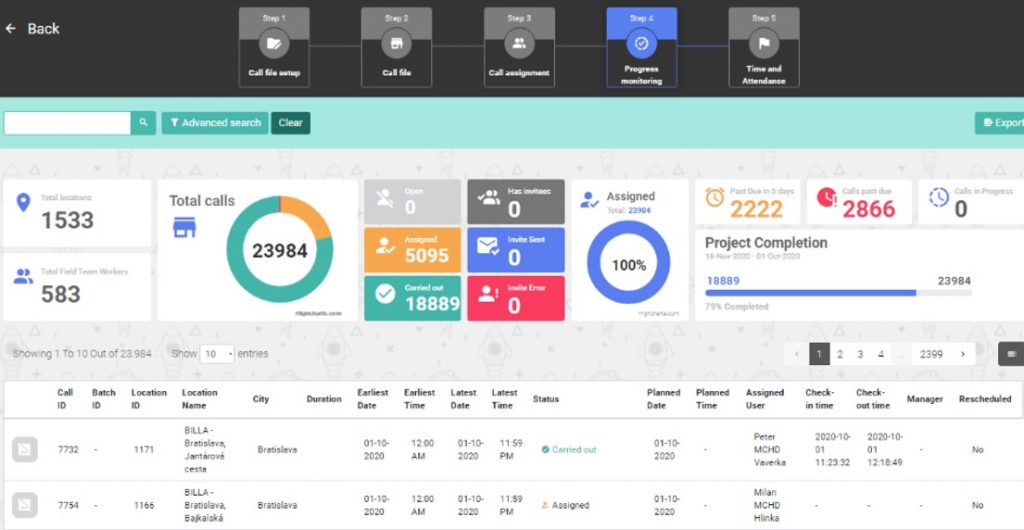Click the Past Due in 5 days clock icon

(715, 199)
